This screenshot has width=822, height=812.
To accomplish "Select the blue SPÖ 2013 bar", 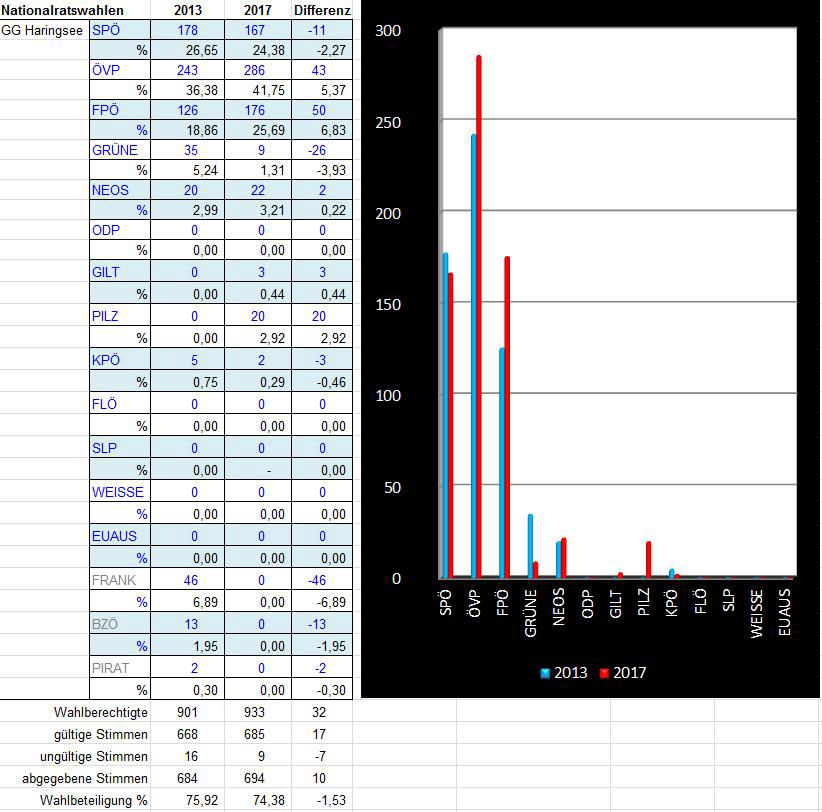I will click(x=444, y=415).
